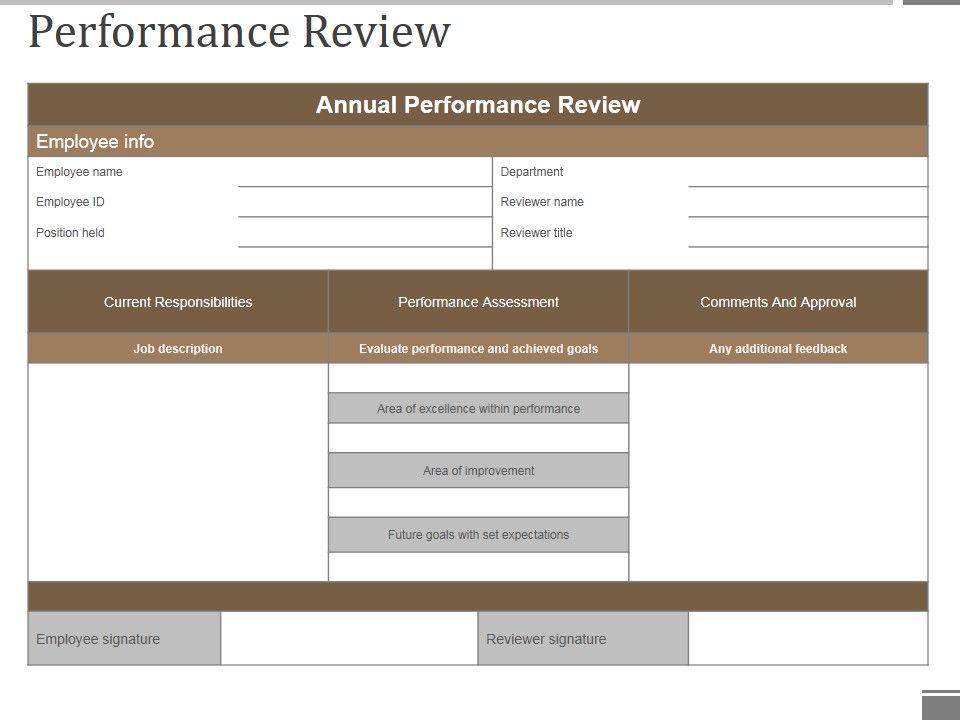
Task: Select the 'Annual Performance Review' header
Action: click(478, 105)
